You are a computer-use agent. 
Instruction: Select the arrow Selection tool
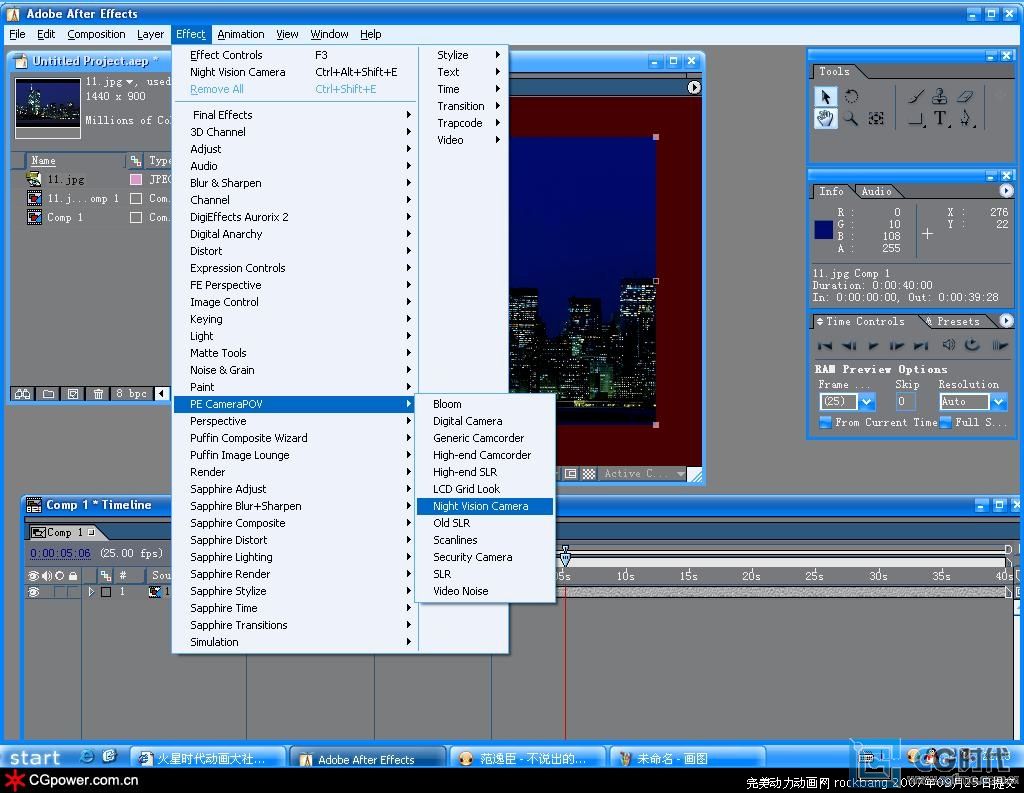825,97
